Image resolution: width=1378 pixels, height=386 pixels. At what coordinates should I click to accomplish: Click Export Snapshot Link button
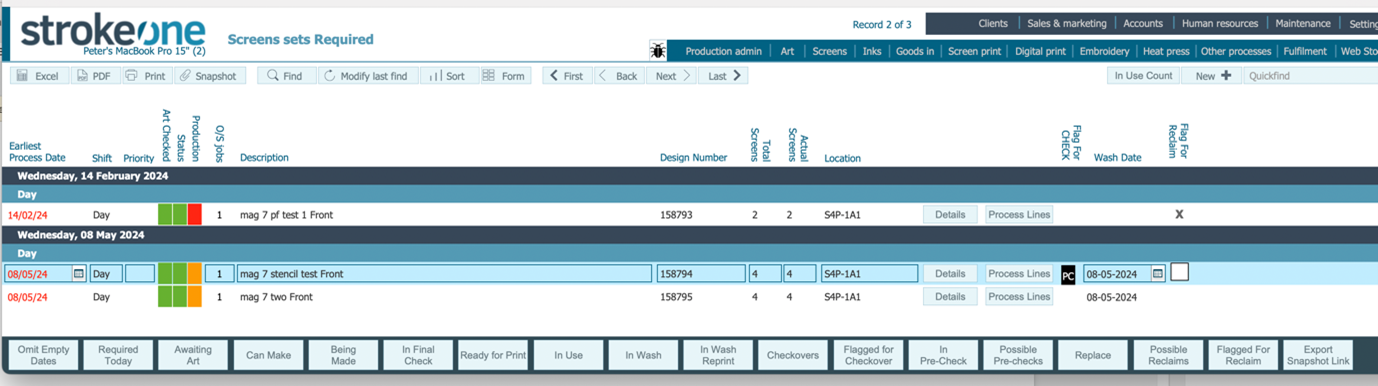click(1318, 355)
